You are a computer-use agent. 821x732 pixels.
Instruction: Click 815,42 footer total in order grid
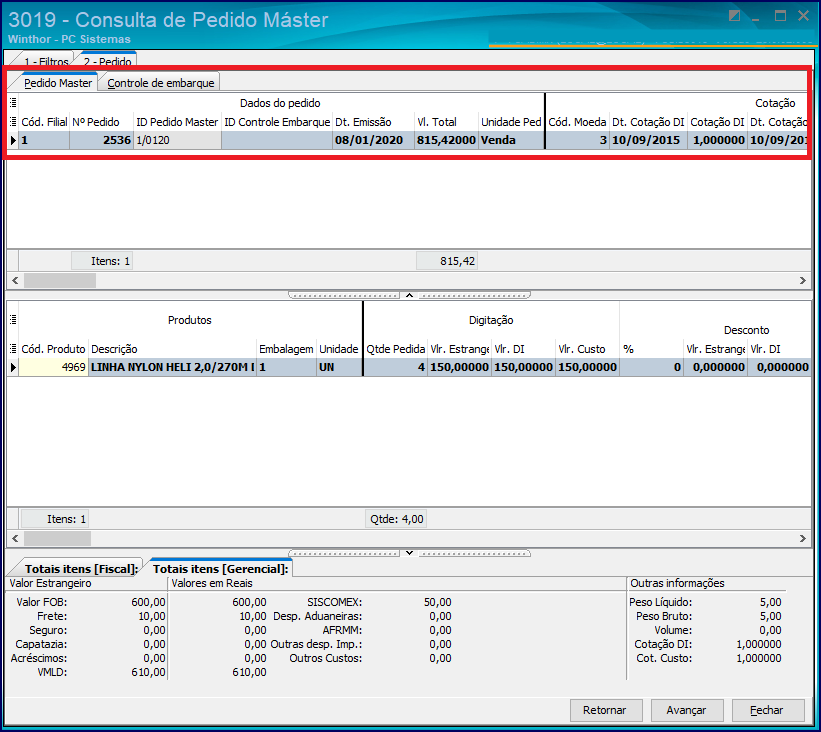point(447,261)
